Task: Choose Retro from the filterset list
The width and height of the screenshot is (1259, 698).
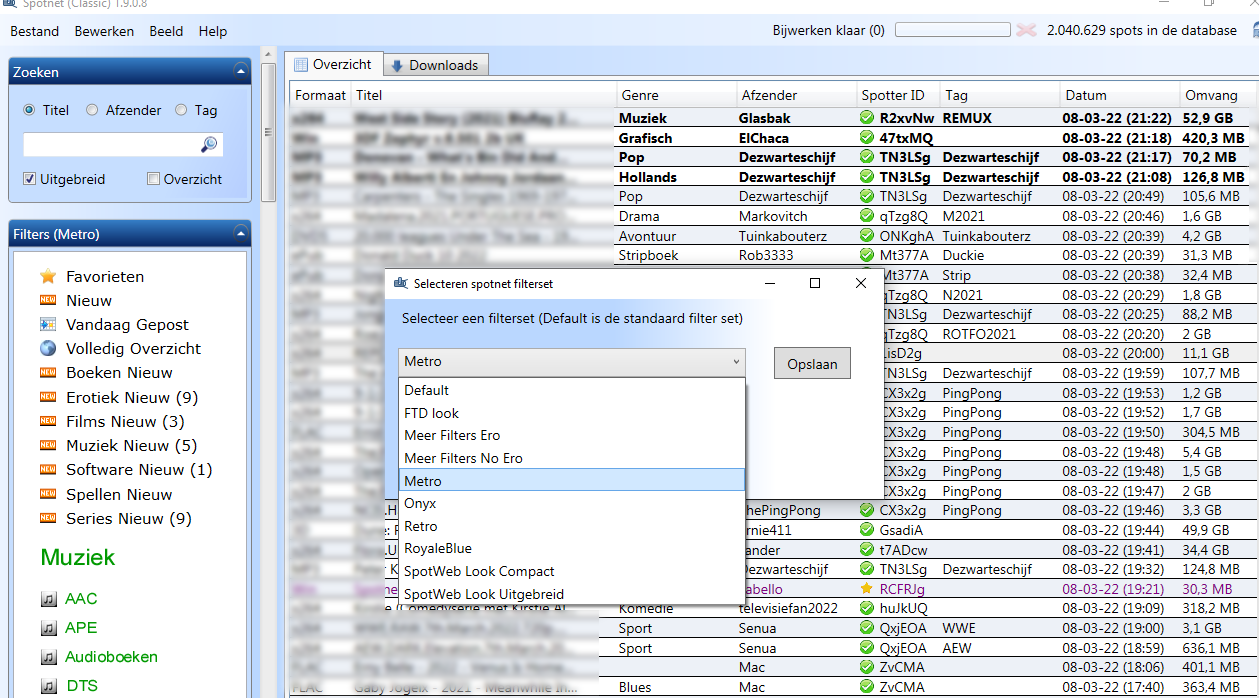Action: (x=572, y=526)
